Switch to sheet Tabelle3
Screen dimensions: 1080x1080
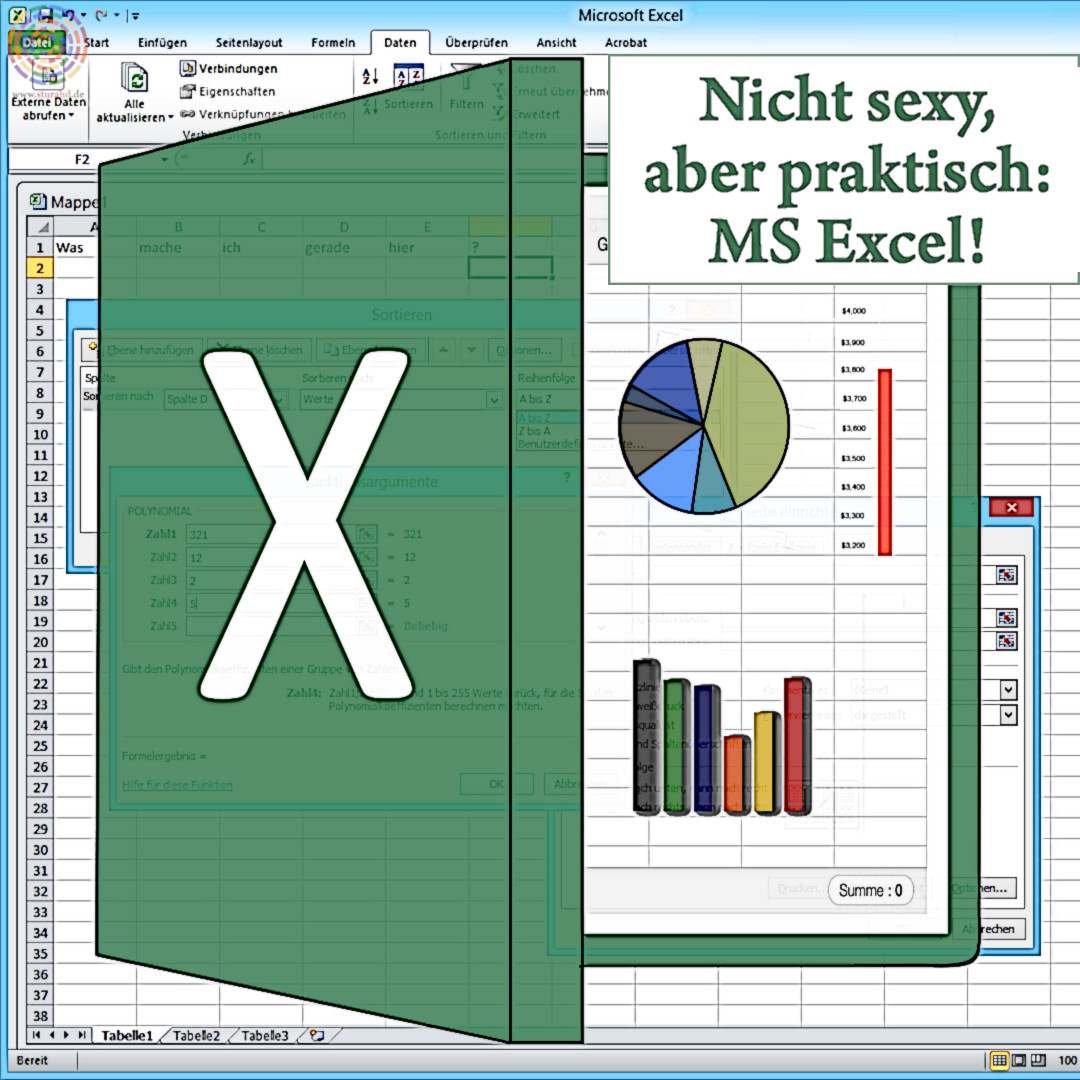(x=265, y=1035)
